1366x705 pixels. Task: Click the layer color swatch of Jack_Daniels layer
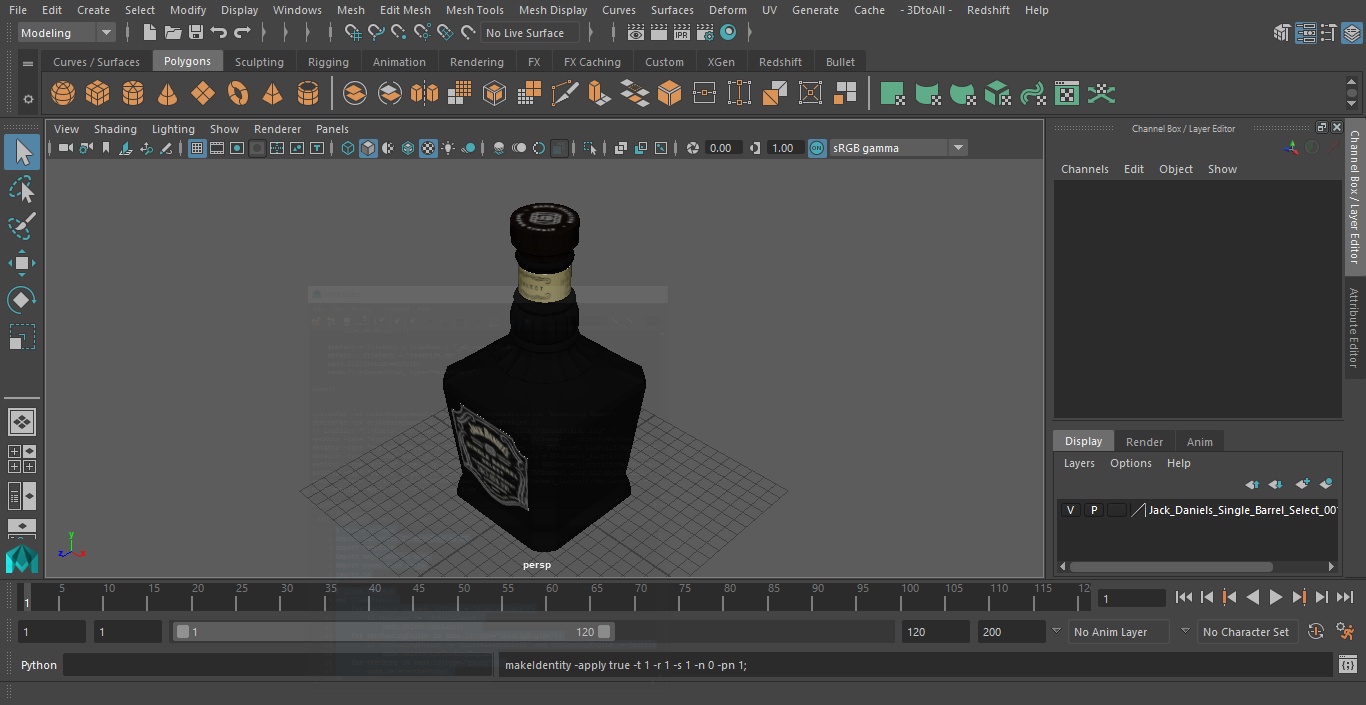coord(1117,510)
